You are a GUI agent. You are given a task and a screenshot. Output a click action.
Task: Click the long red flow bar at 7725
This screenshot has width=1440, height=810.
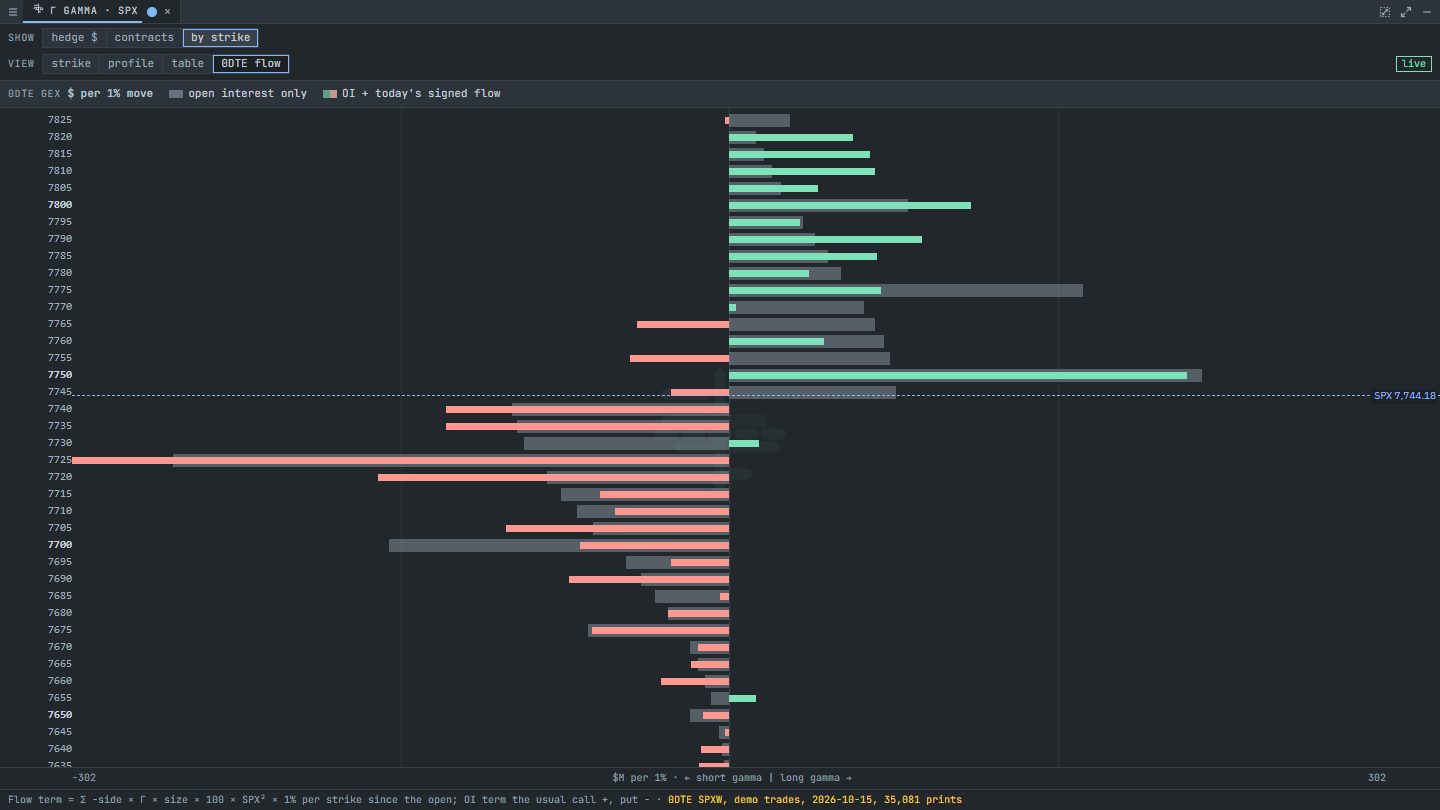(x=400, y=460)
